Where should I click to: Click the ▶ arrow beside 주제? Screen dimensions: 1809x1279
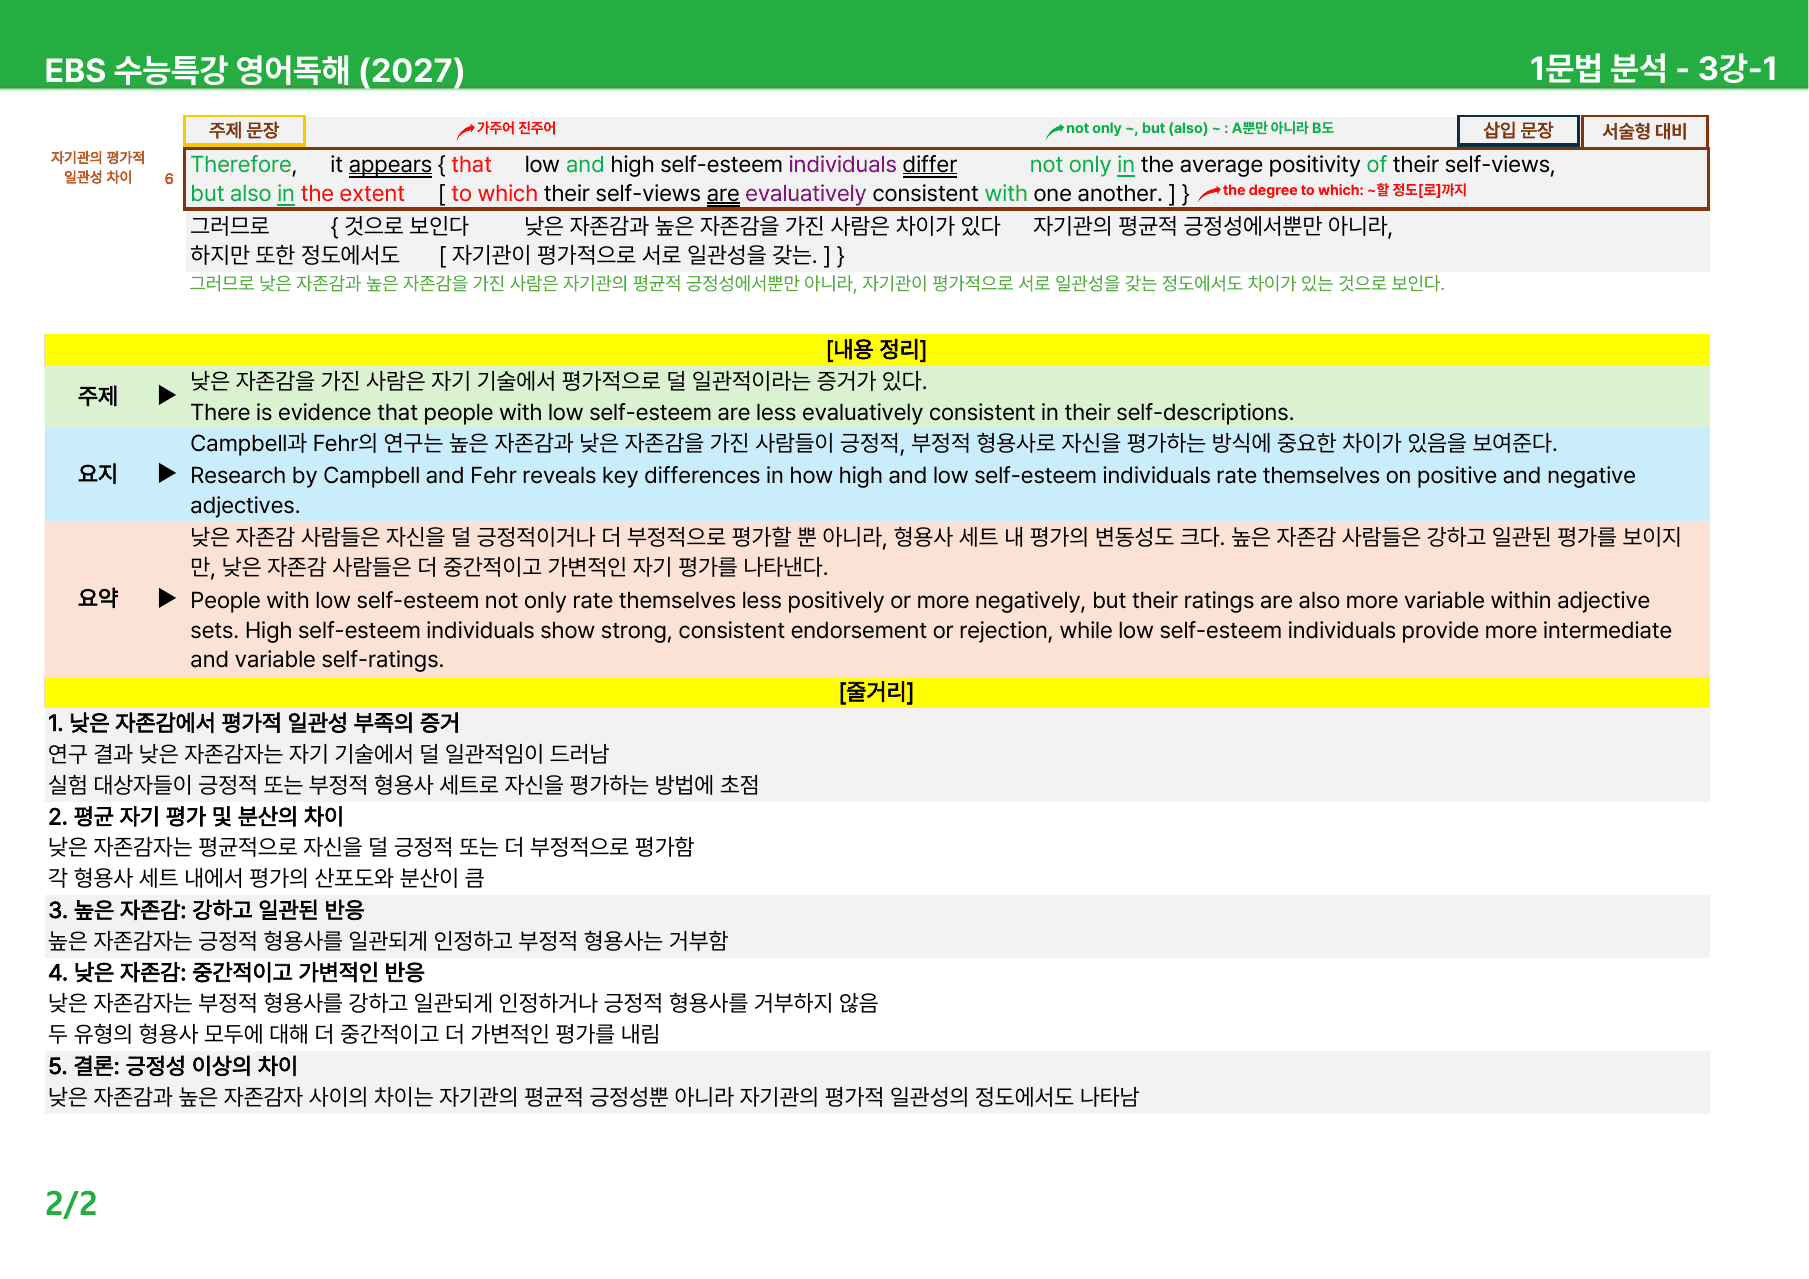click(x=167, y=396)
